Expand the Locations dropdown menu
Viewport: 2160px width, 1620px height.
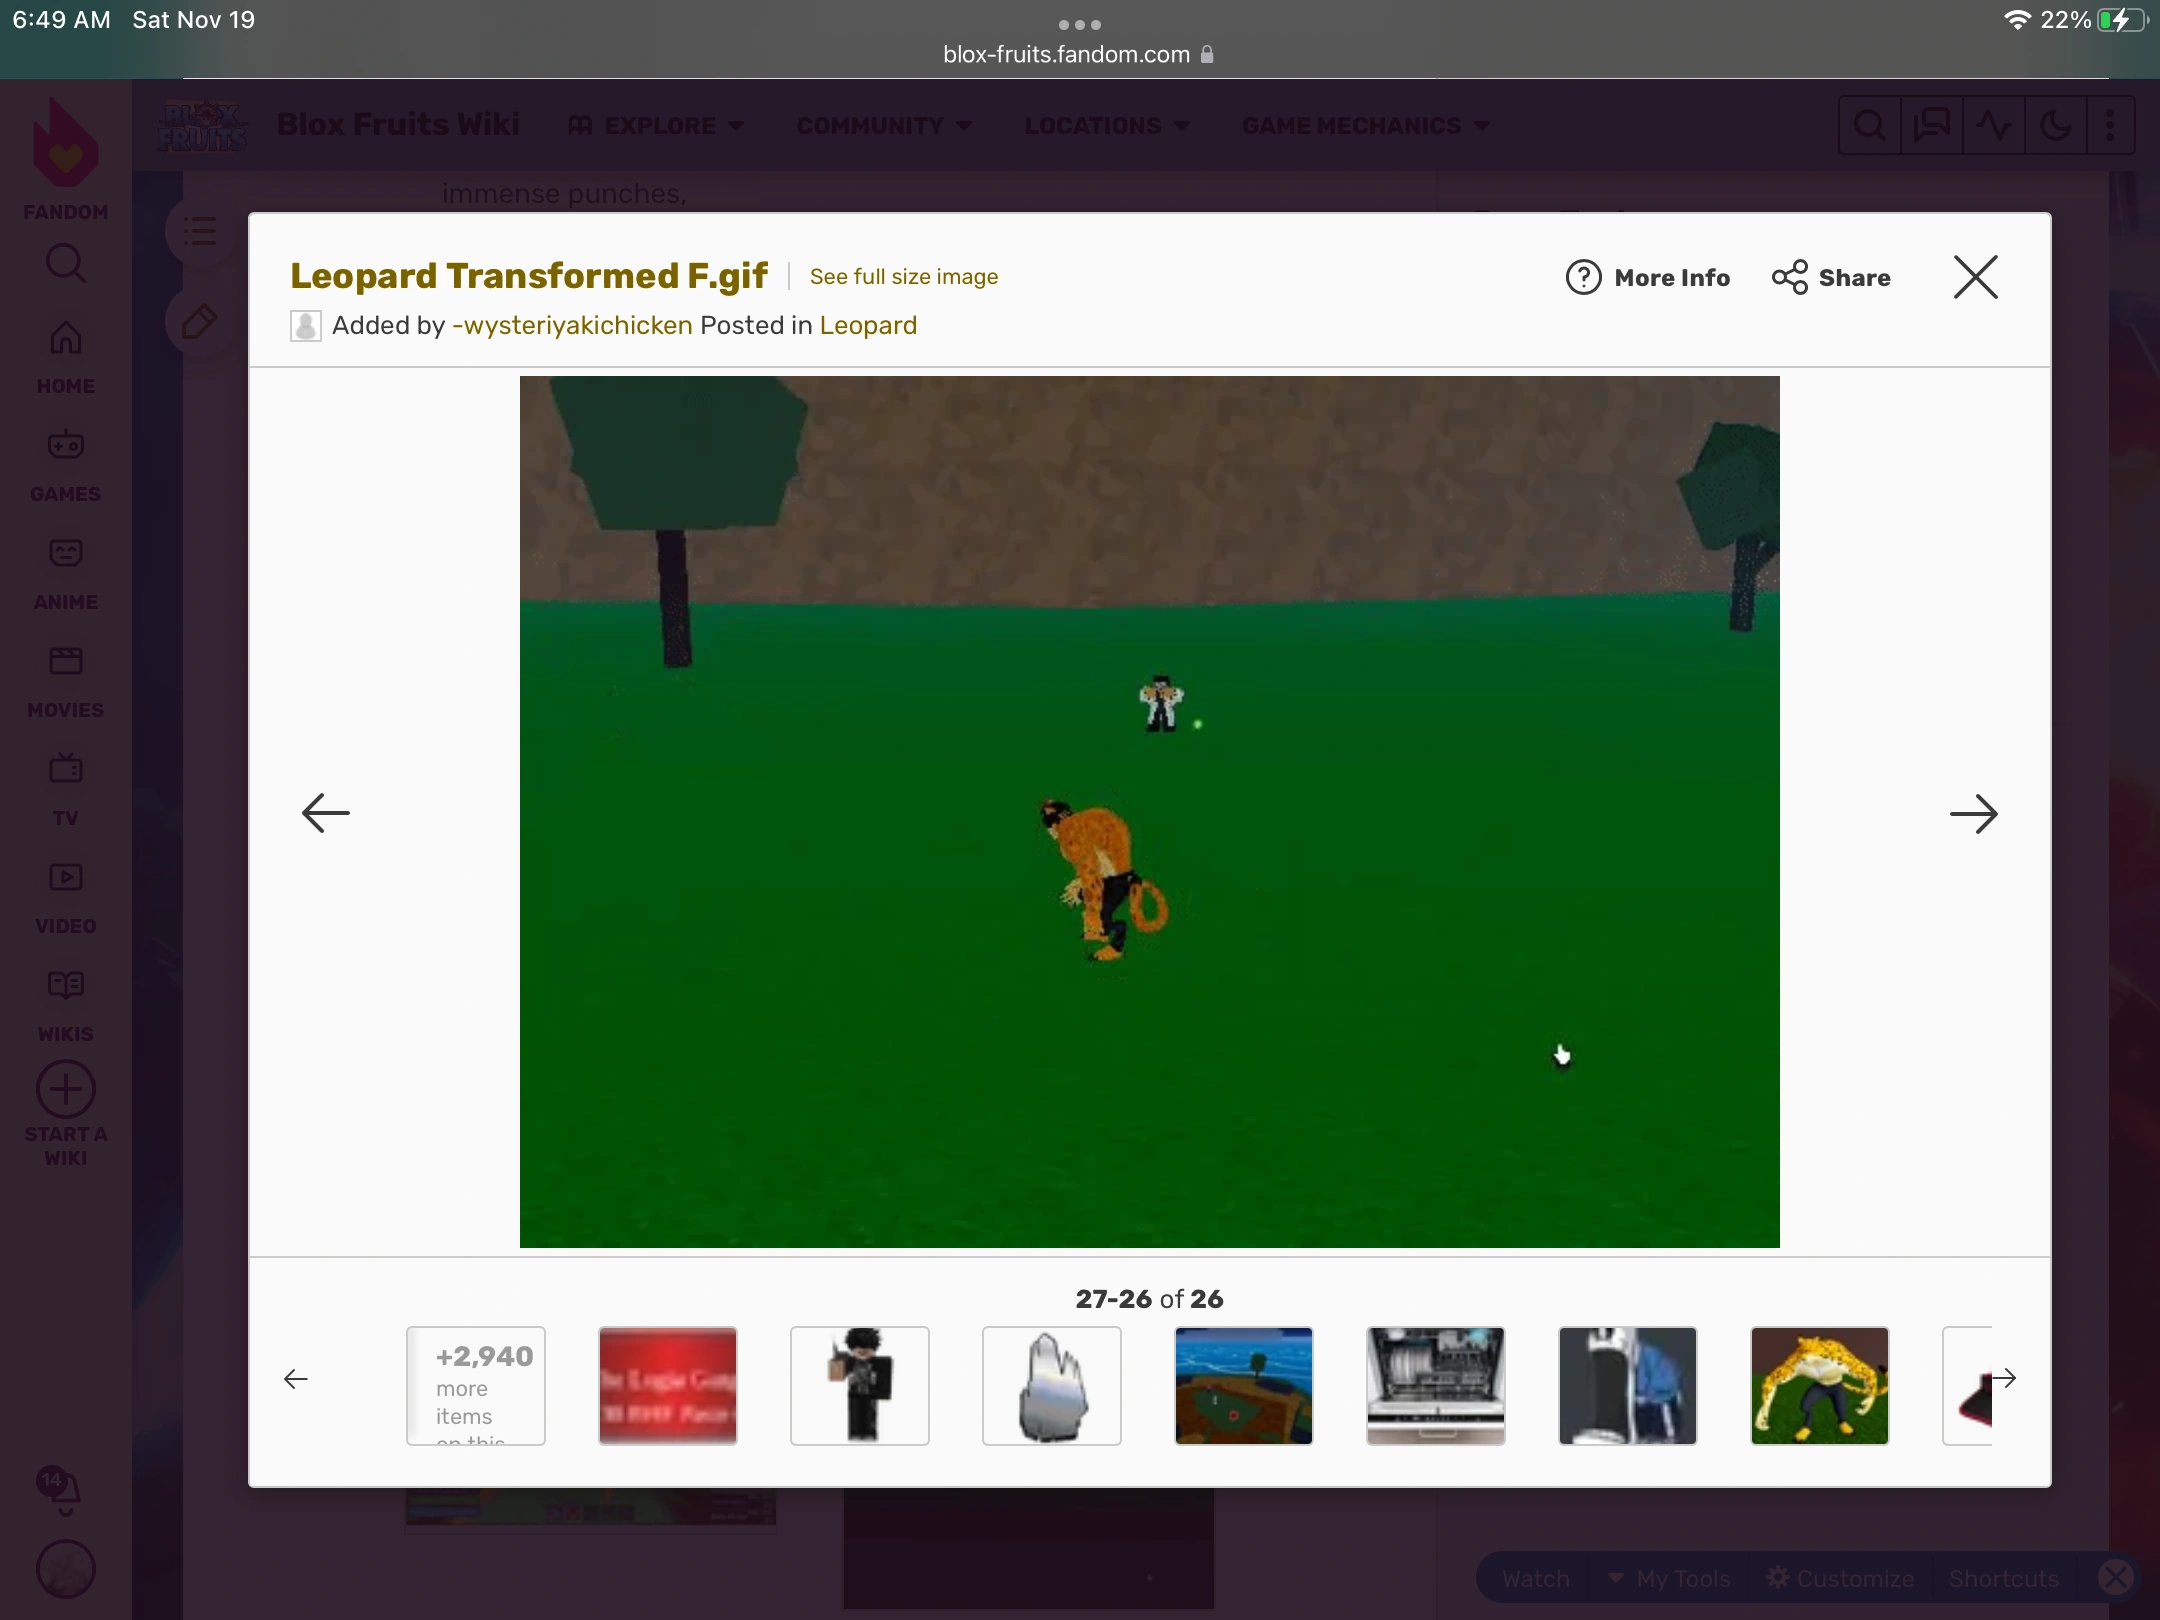pyautogui.click(x=1106, y=126)
